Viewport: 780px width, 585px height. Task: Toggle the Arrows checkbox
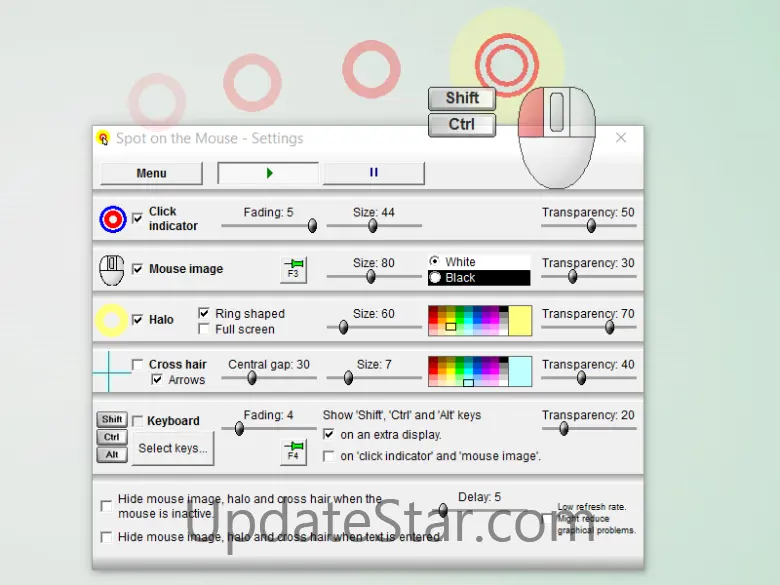coord(157,380)
